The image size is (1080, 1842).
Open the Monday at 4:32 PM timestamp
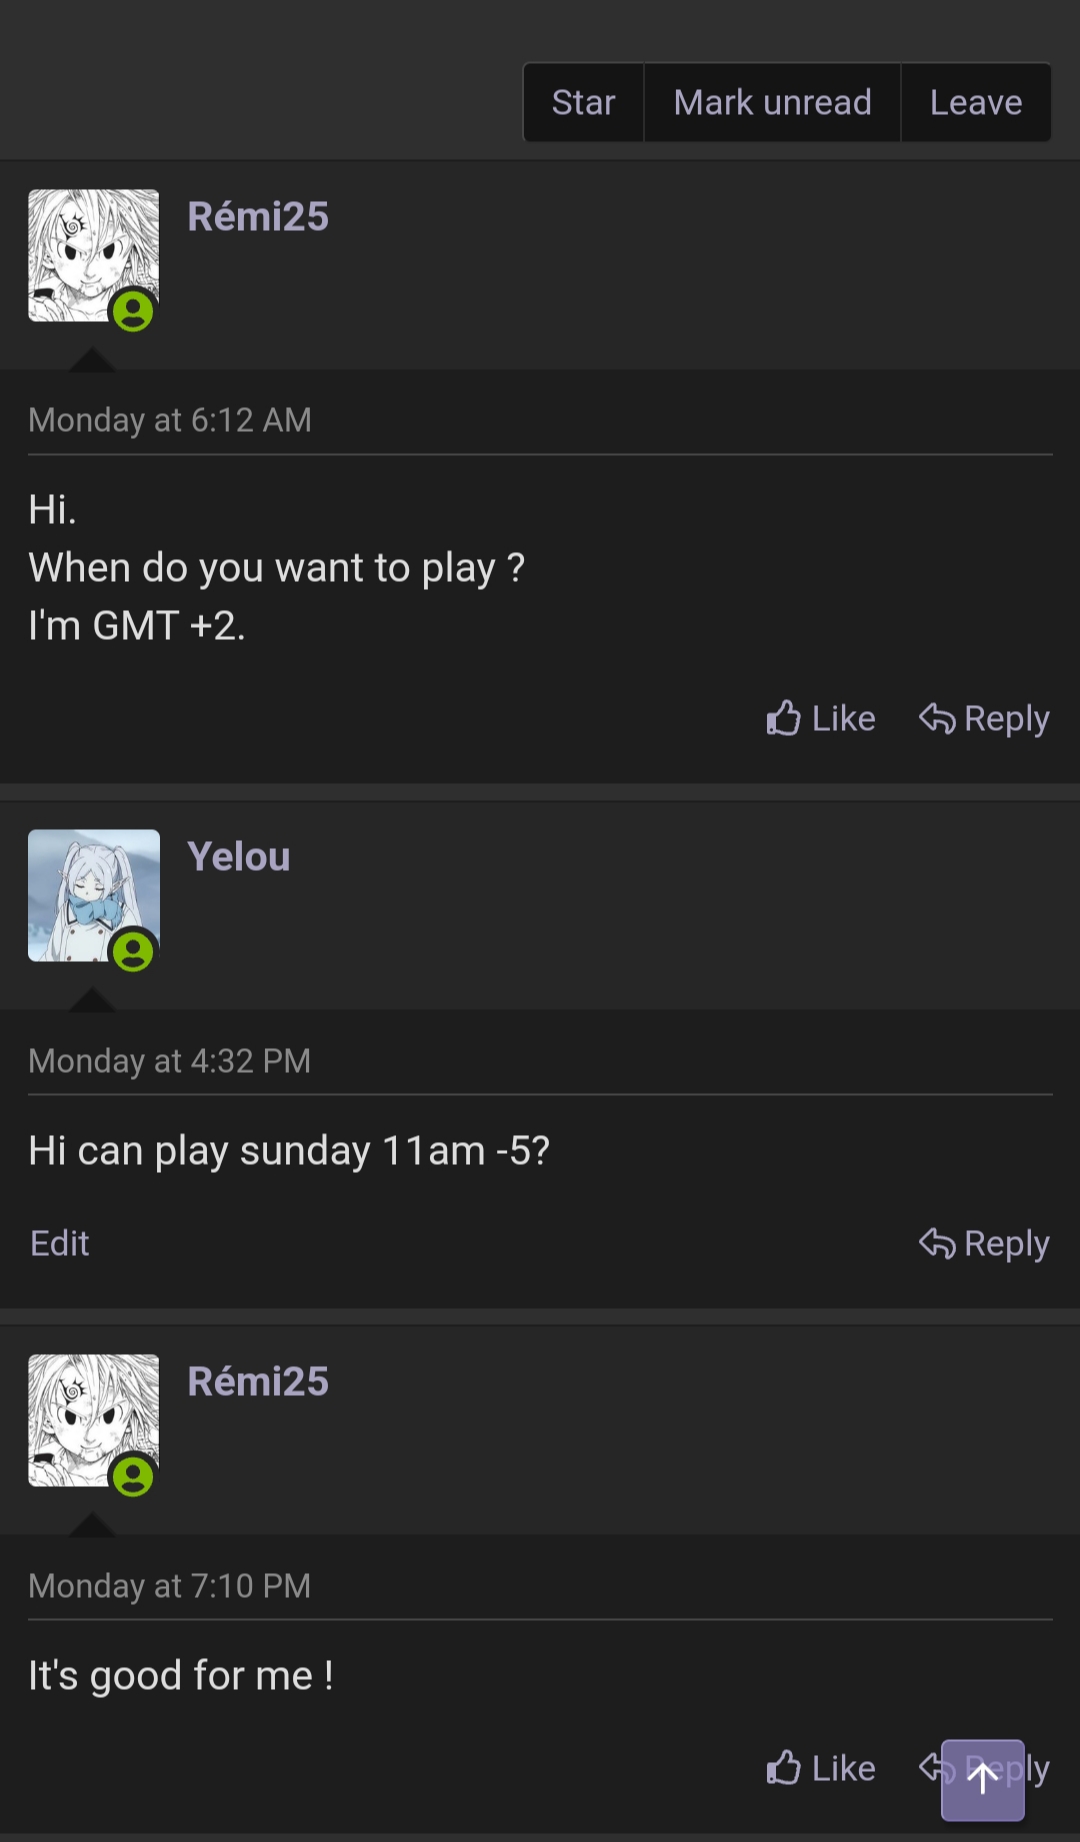click(170, 1060)
